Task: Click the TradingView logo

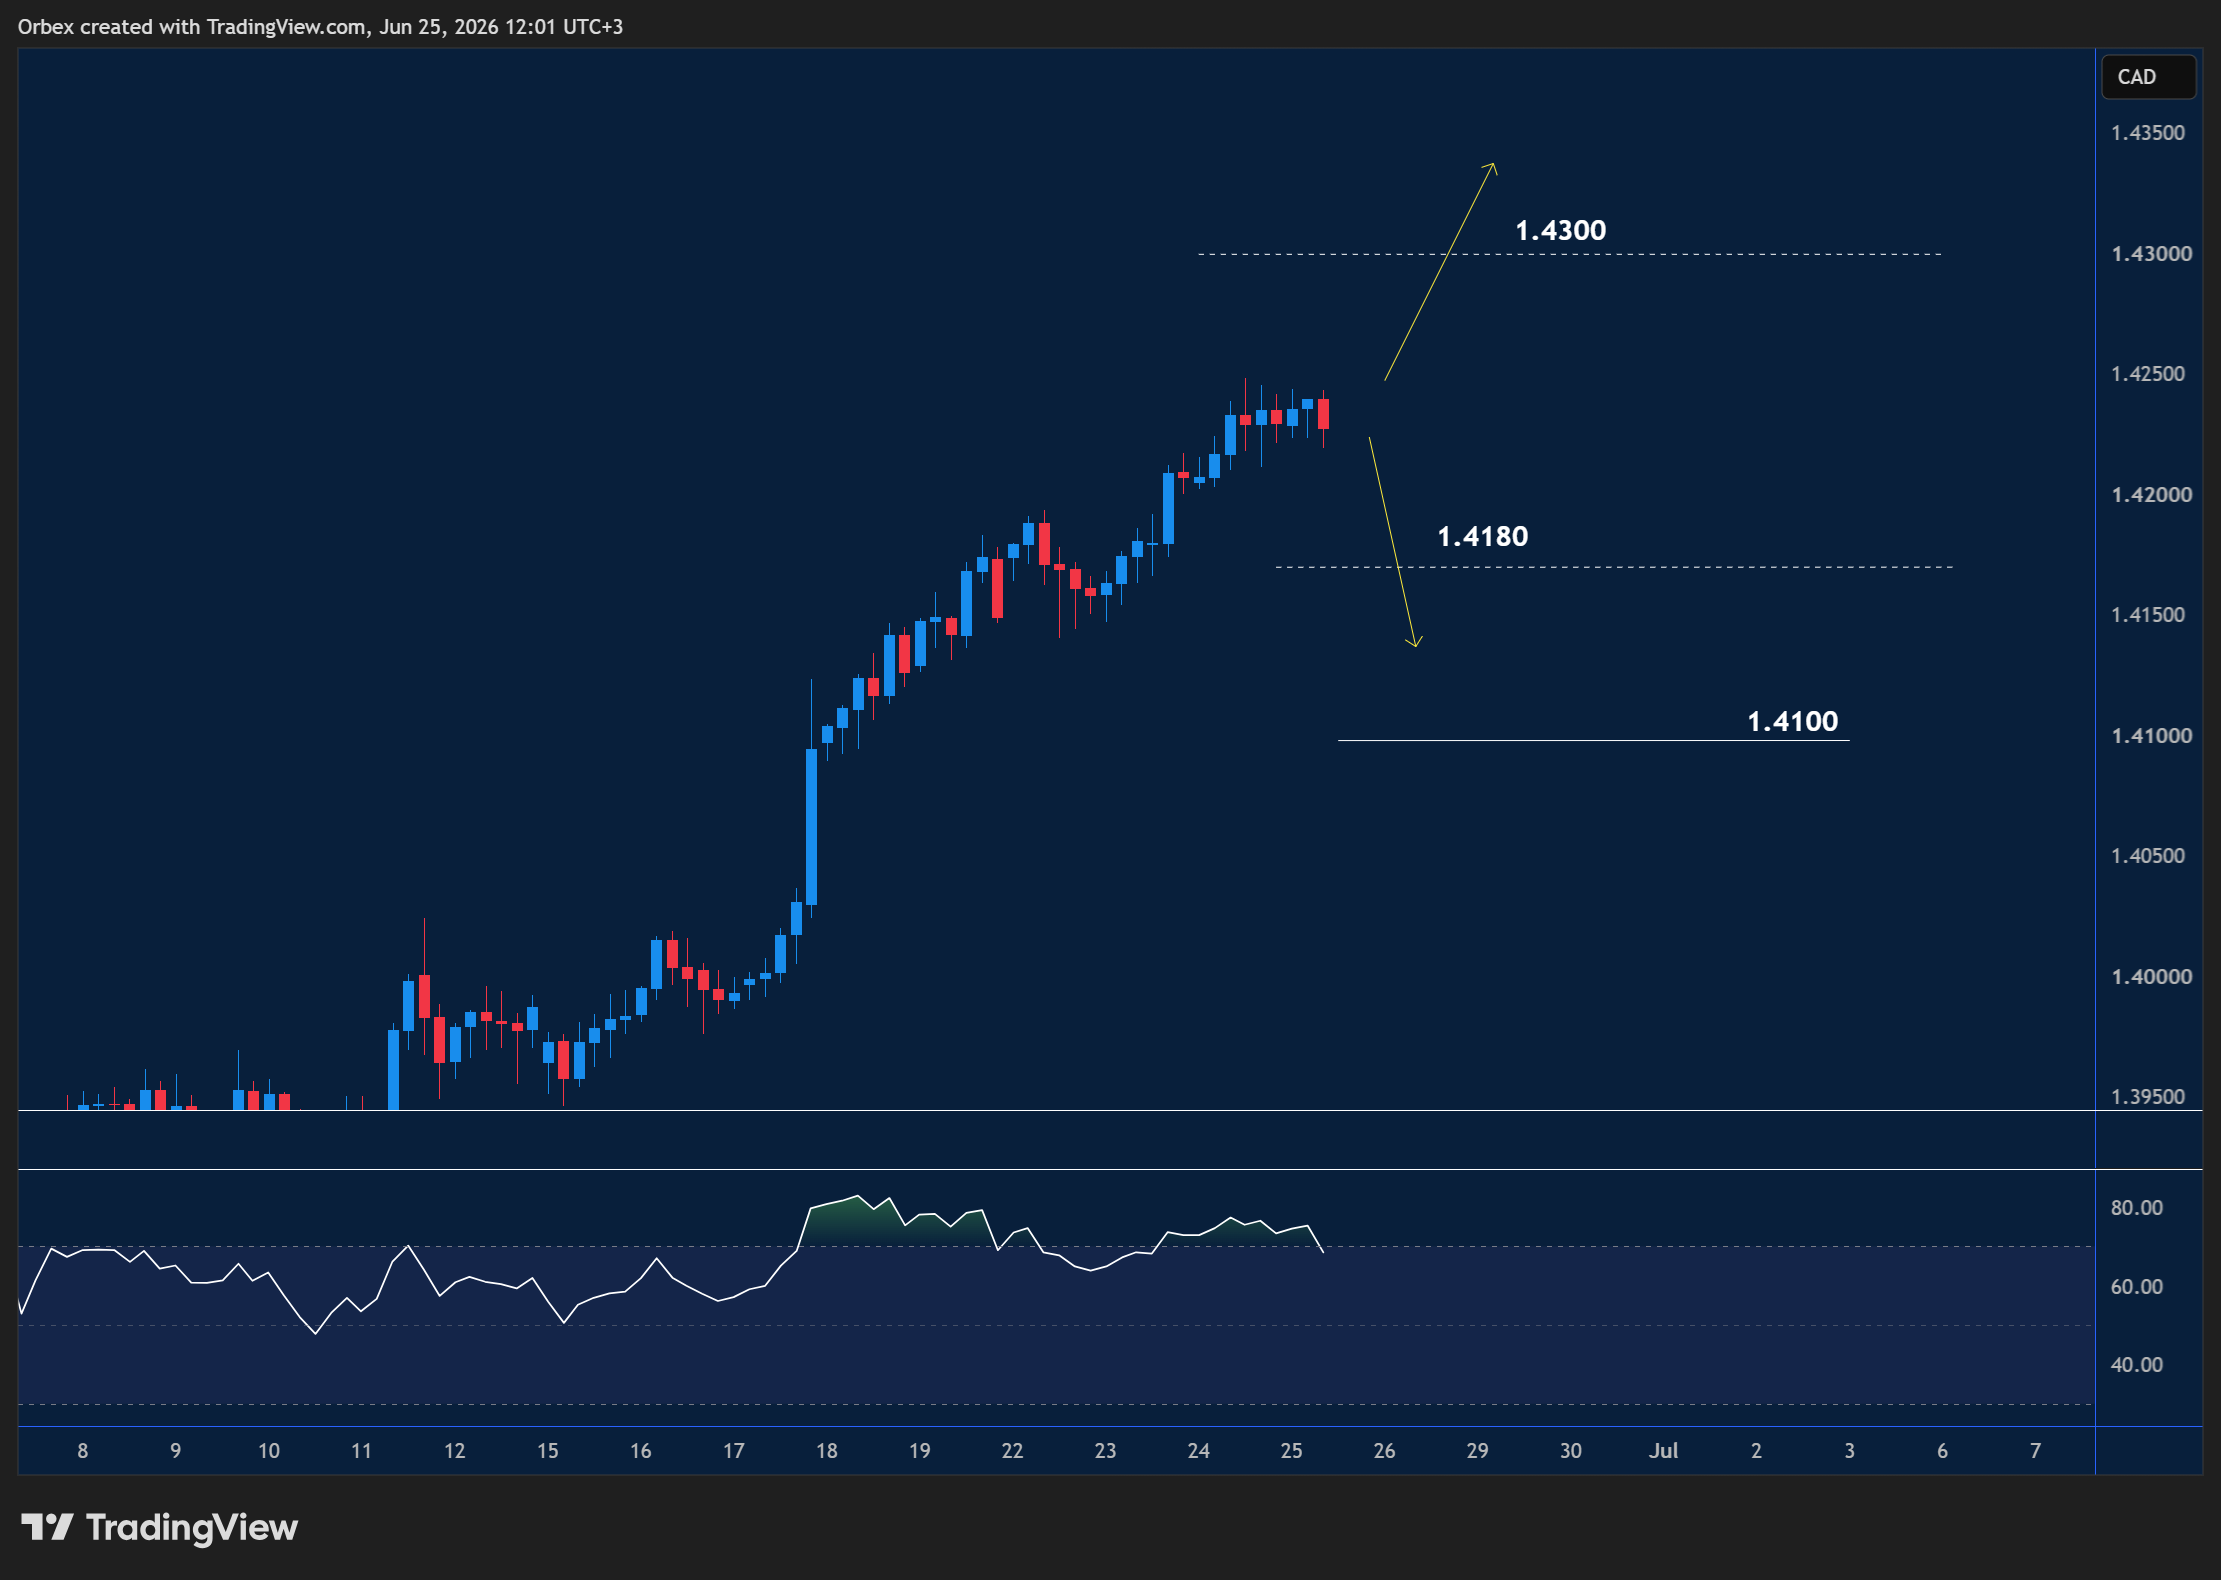Action: 160,1527
